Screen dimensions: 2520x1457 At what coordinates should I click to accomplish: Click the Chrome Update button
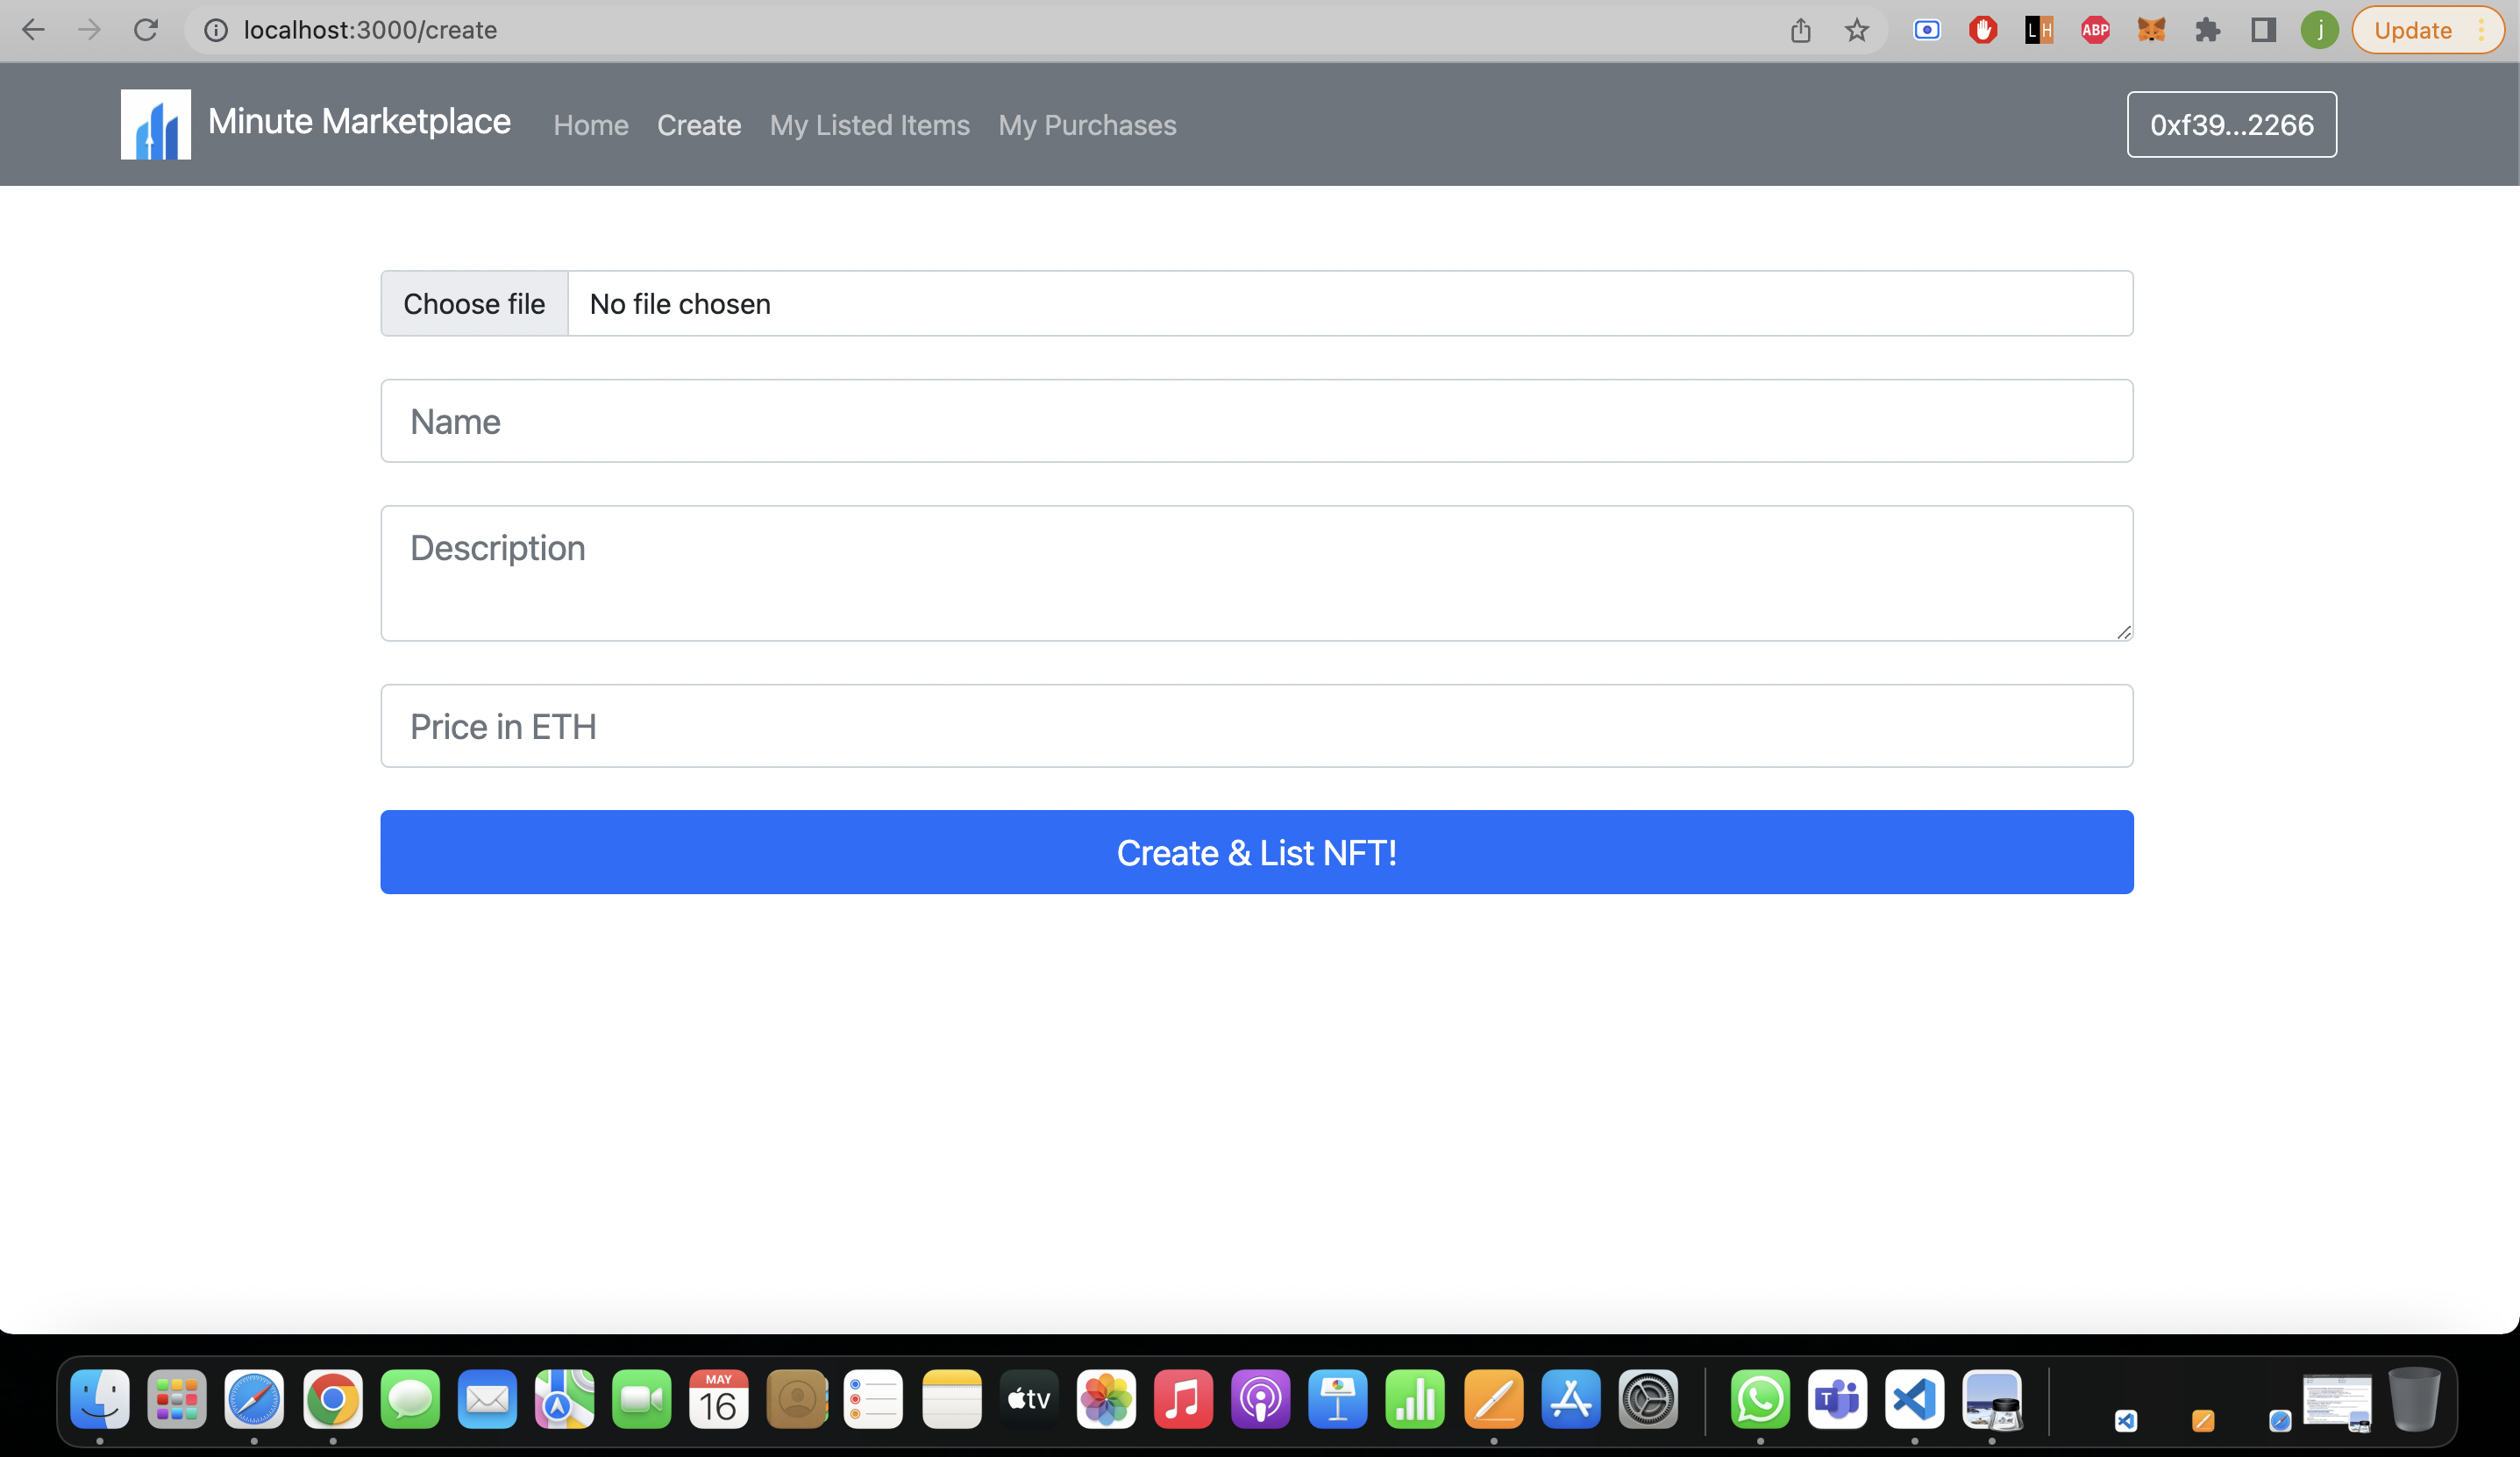click(2412, 30)
